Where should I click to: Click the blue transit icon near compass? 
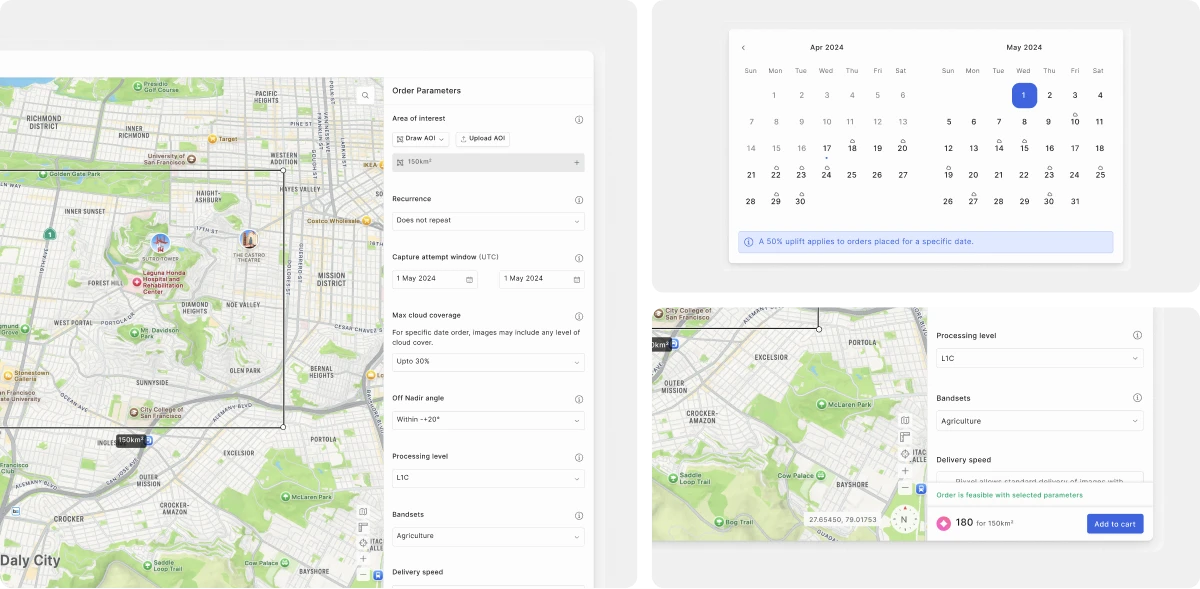920,490
